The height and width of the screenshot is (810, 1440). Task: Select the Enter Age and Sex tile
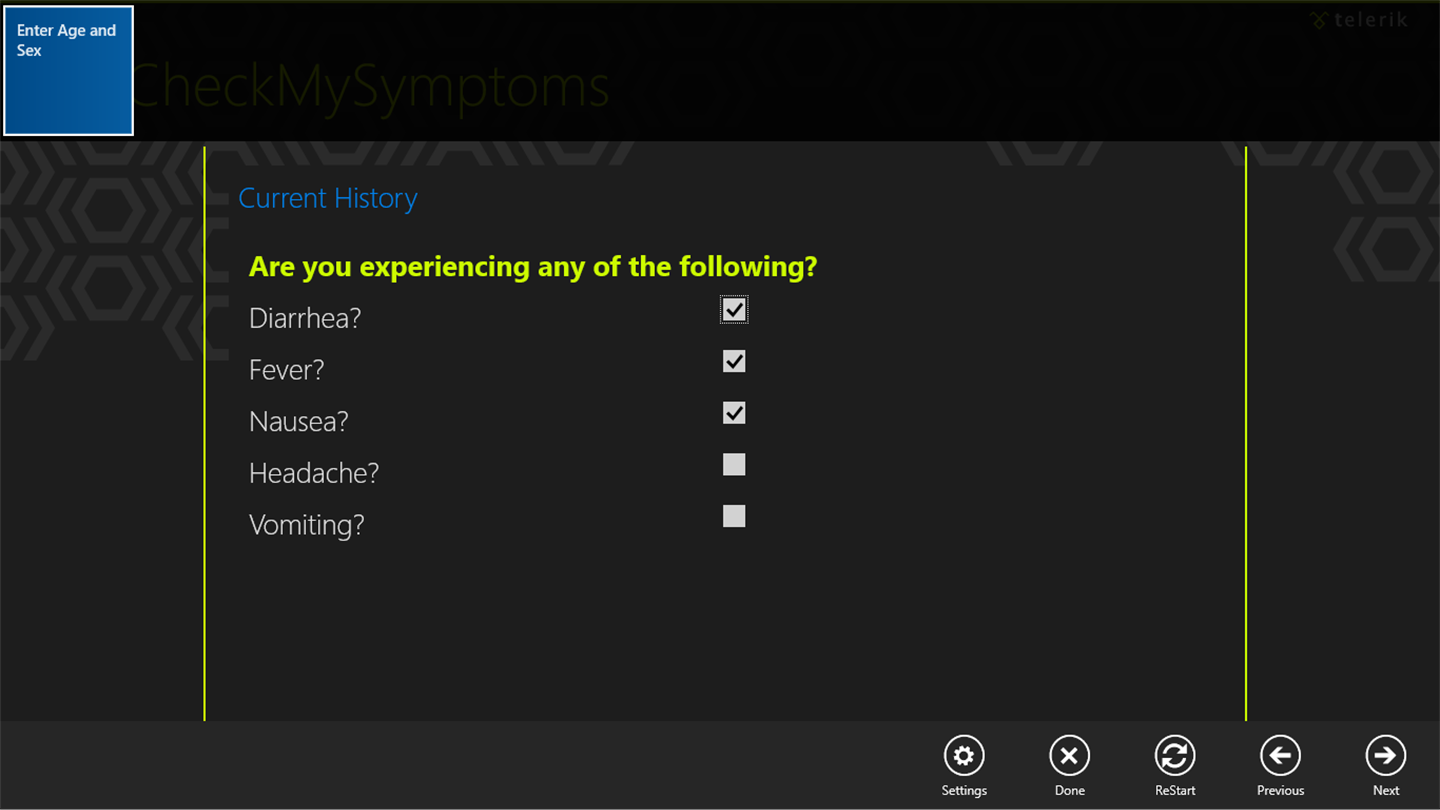69,70
